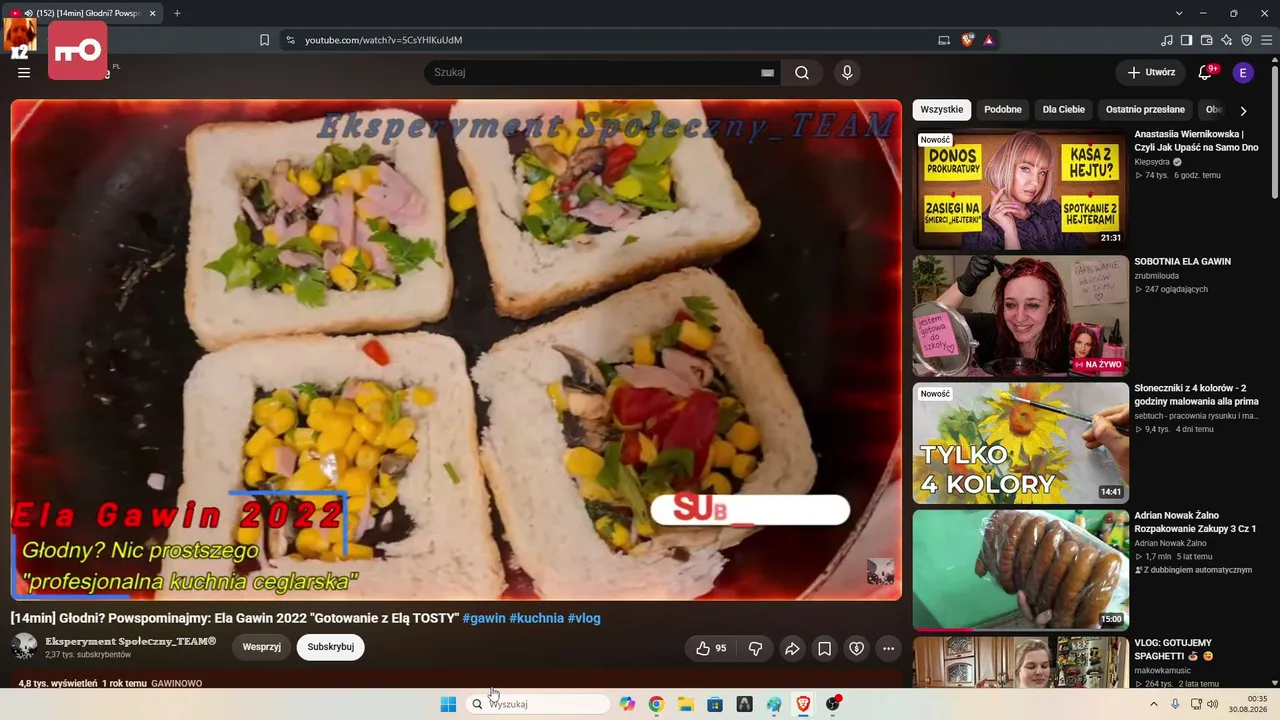Show hidden system tray icons
Viewport: 1280px width, 720px height.
[1153, 704]
